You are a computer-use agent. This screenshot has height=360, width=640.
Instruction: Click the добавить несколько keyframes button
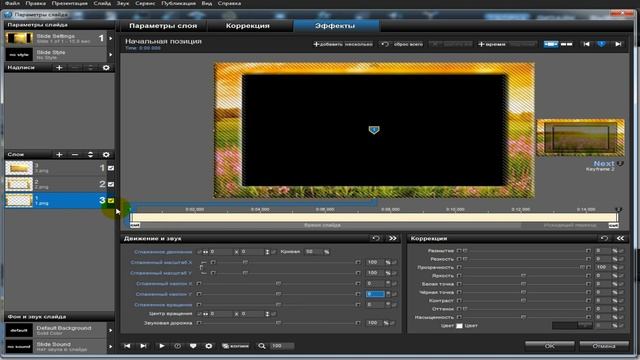[x=343, y=44]
